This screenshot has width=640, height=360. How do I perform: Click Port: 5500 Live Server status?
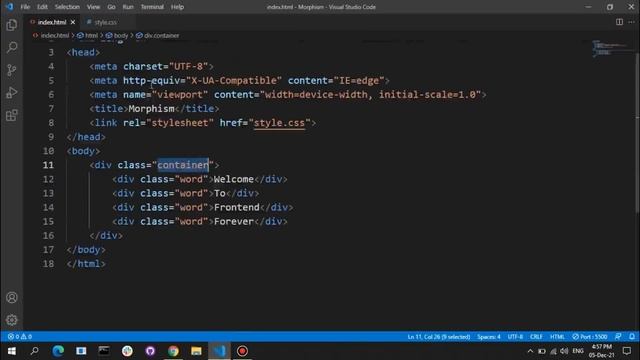pyautogui.click(x=590, y=337)
